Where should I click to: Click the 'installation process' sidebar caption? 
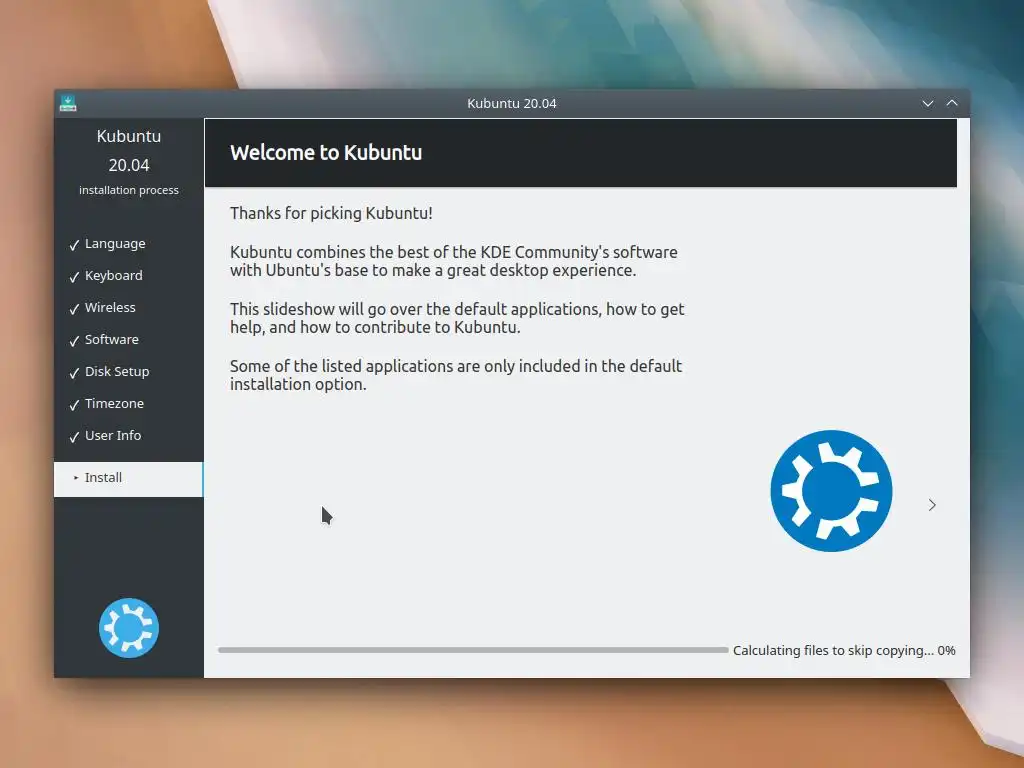(129, 190)
